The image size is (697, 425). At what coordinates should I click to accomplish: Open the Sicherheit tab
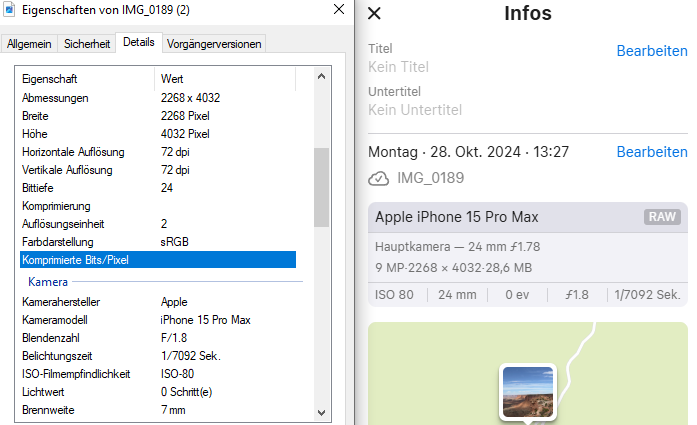click(87, 44)
